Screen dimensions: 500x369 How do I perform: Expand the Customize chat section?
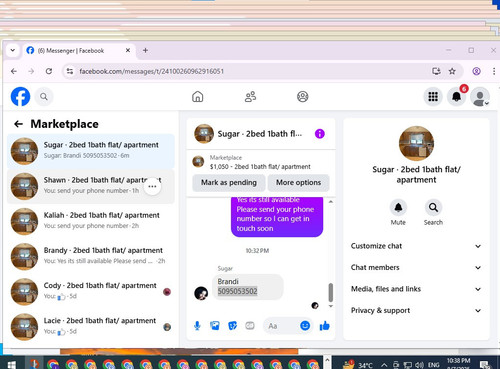coord(416,246)
